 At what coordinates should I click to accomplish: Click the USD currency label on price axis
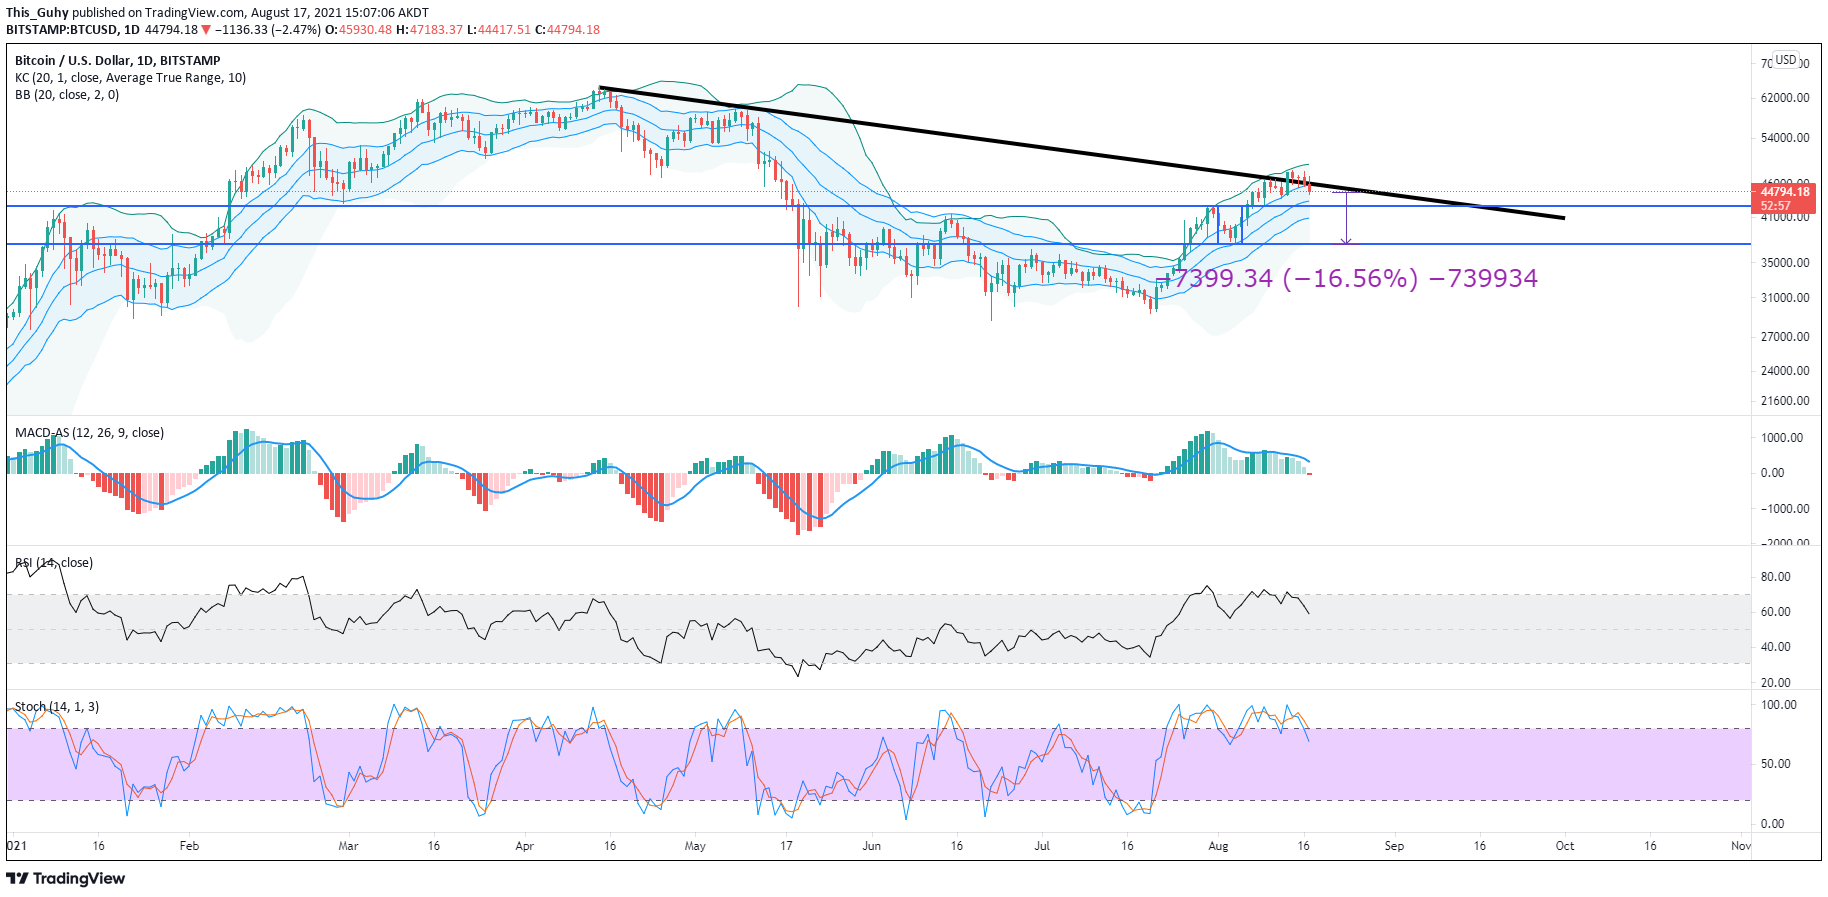[x=1786, y=60]
